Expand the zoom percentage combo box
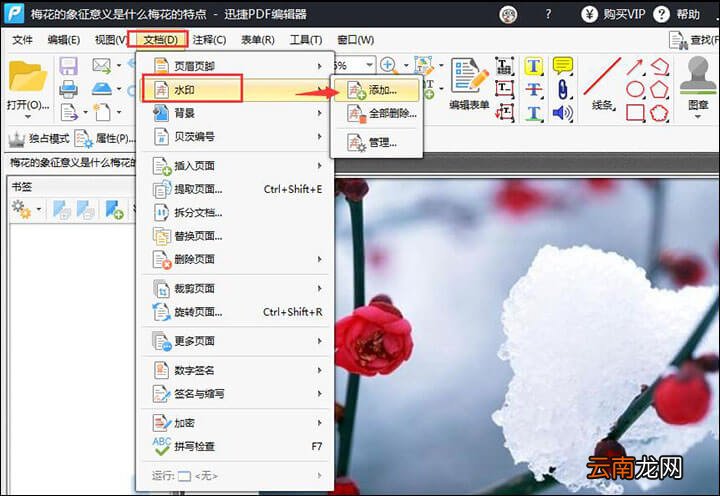This screenshot has width=720, height=496. (x=369, y=65)
